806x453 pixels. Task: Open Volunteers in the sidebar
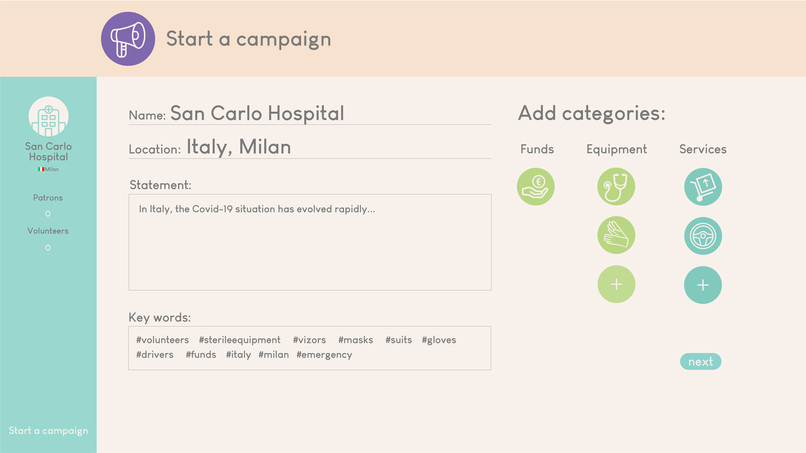coord(48,231)
